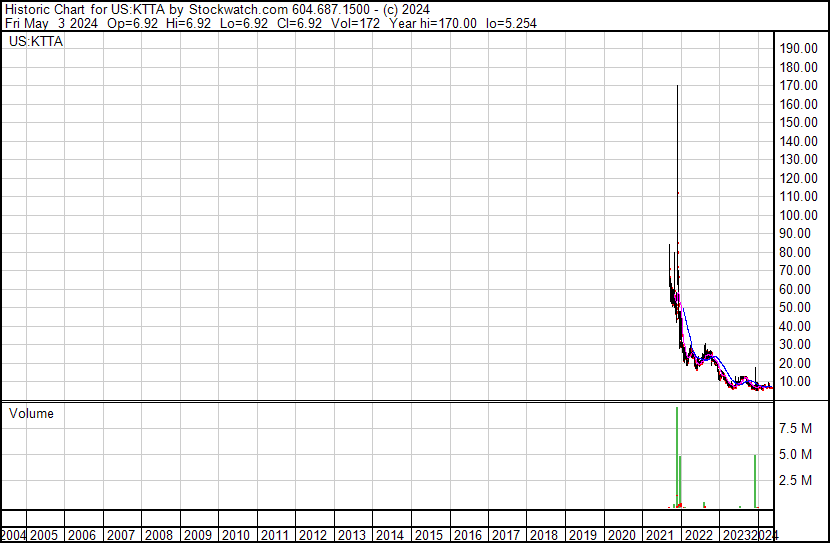830x543 pixels.
Task: Select the 2005 year label on axis
Action: pos(44,535)
